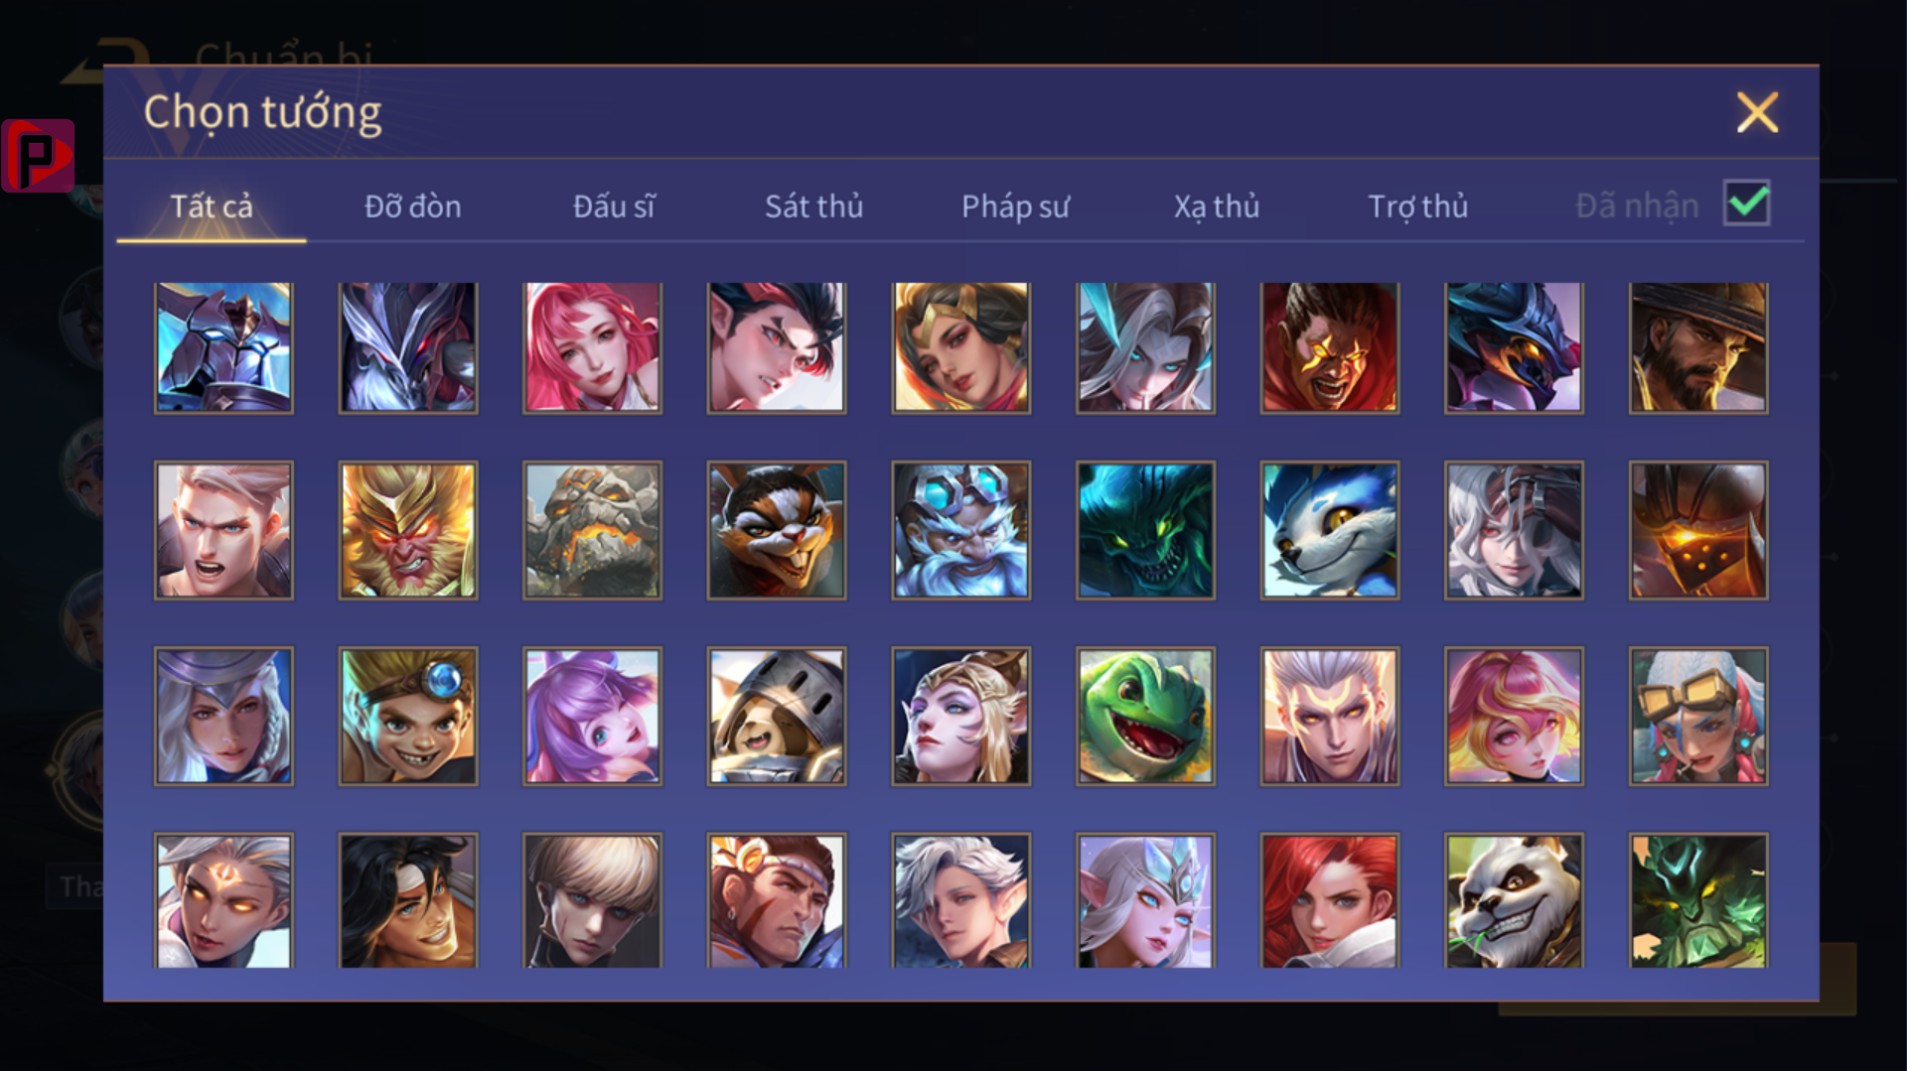Image resolution: width=1907 pixels, height=1071 pixels.
Task: Pick the white-bearded goggles dwarf hero
Action: 961,530
